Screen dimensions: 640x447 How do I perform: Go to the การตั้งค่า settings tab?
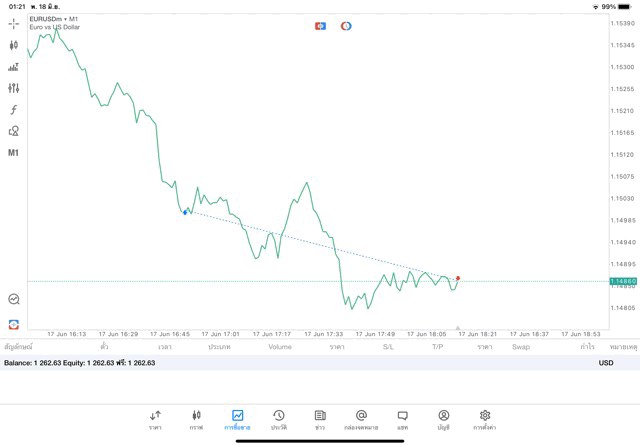(x=485, y=419)
